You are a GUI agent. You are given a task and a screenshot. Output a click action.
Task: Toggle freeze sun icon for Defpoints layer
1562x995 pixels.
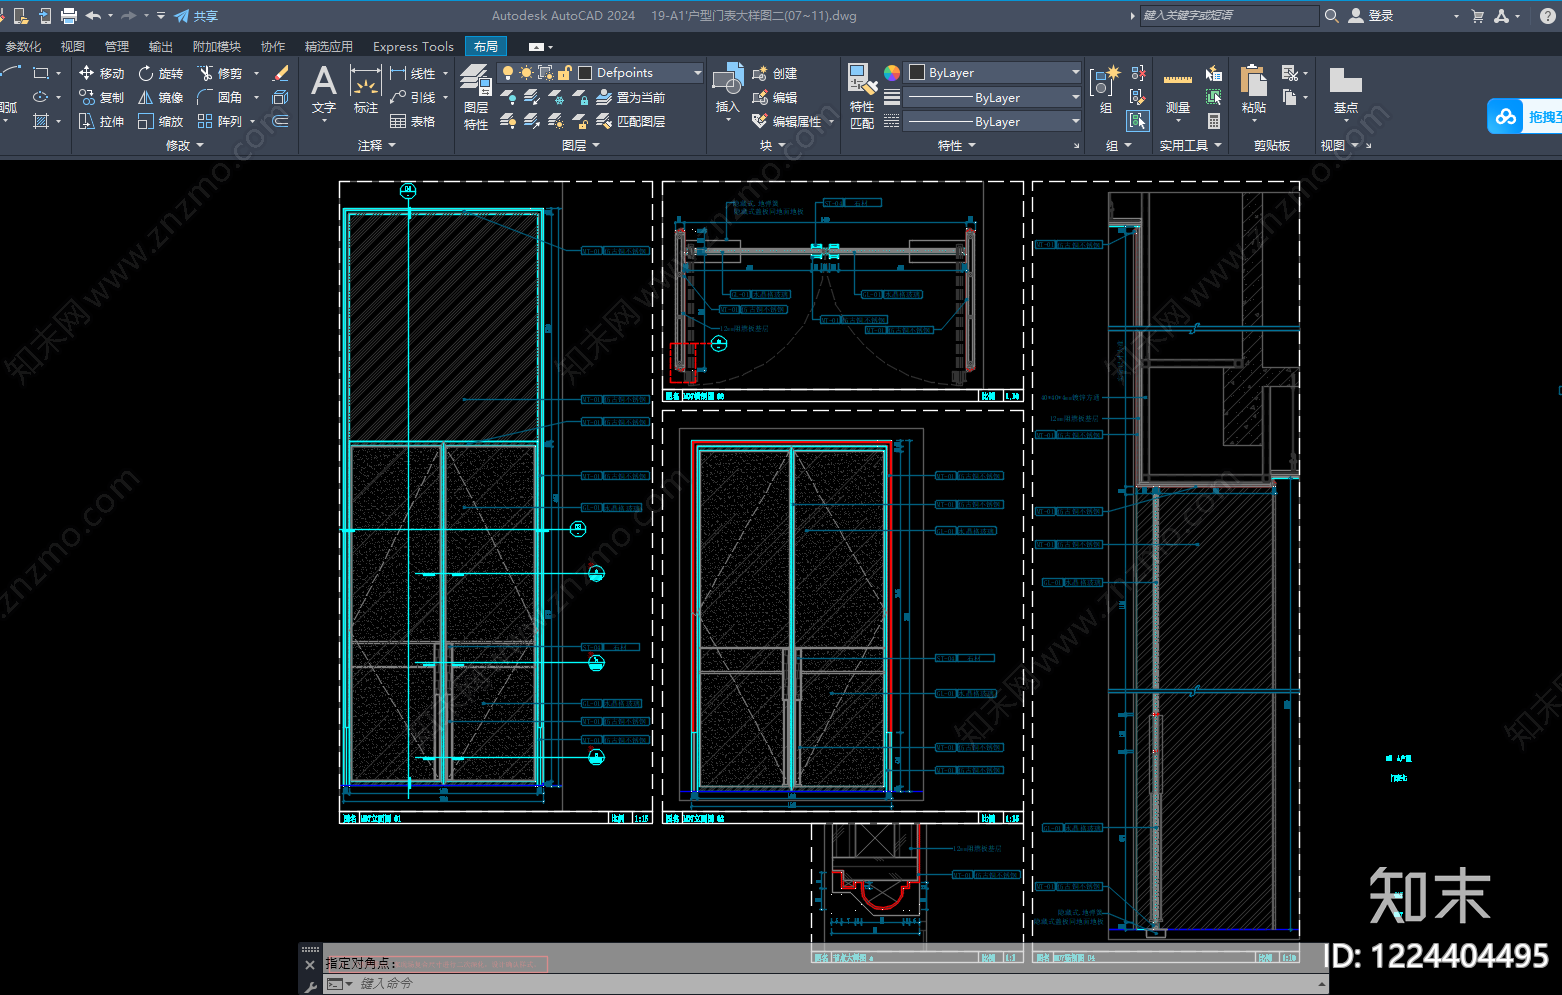point(526,73)
